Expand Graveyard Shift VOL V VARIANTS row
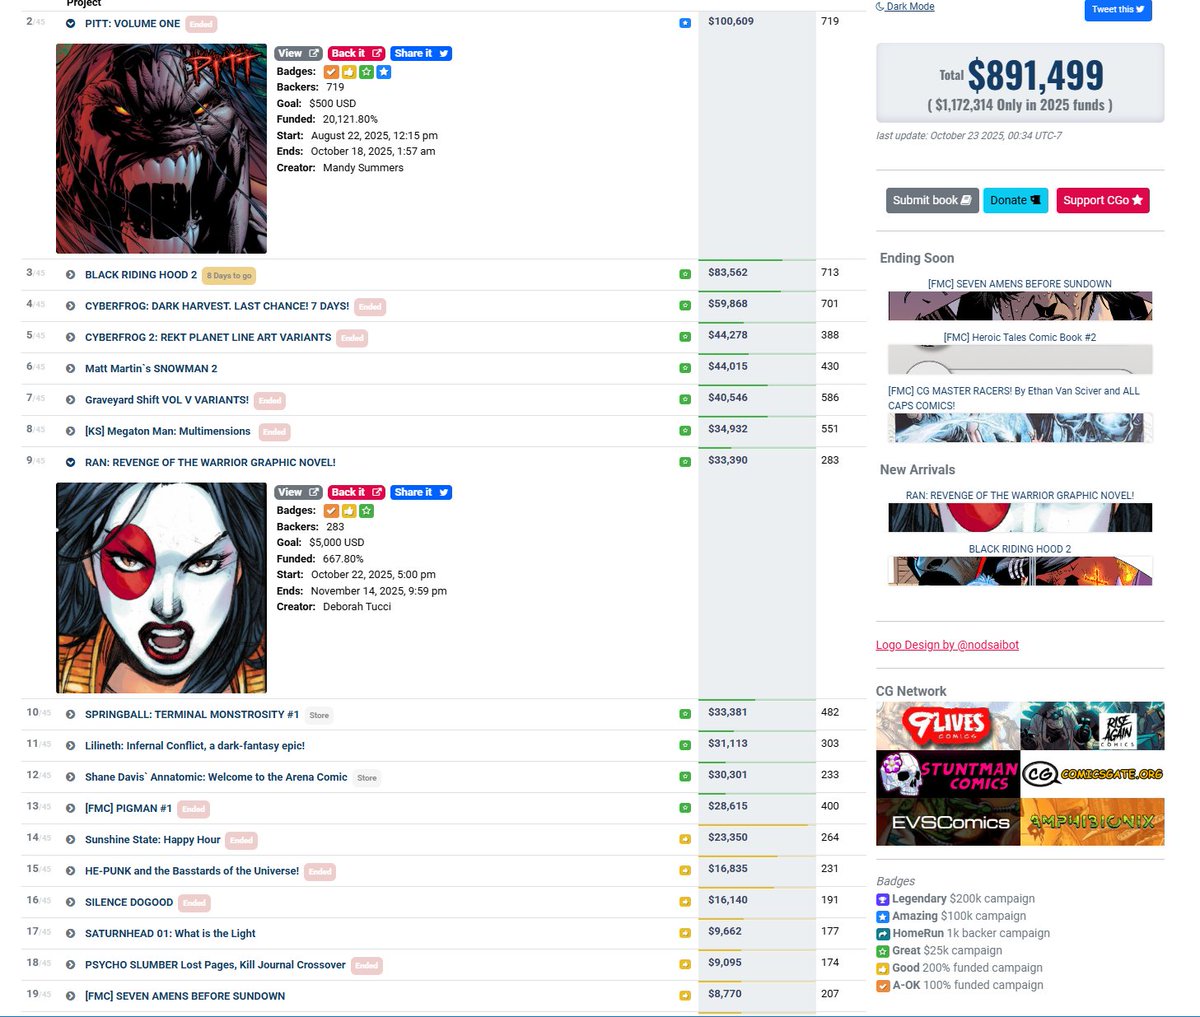 70,400
